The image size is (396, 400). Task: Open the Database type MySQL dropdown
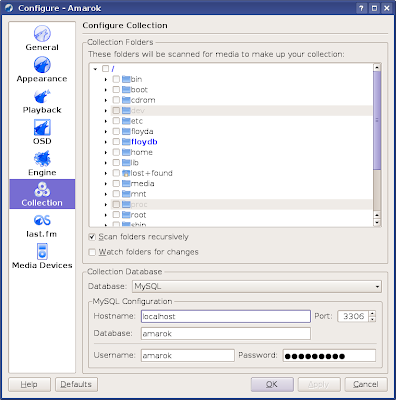[x=257, y=286]
